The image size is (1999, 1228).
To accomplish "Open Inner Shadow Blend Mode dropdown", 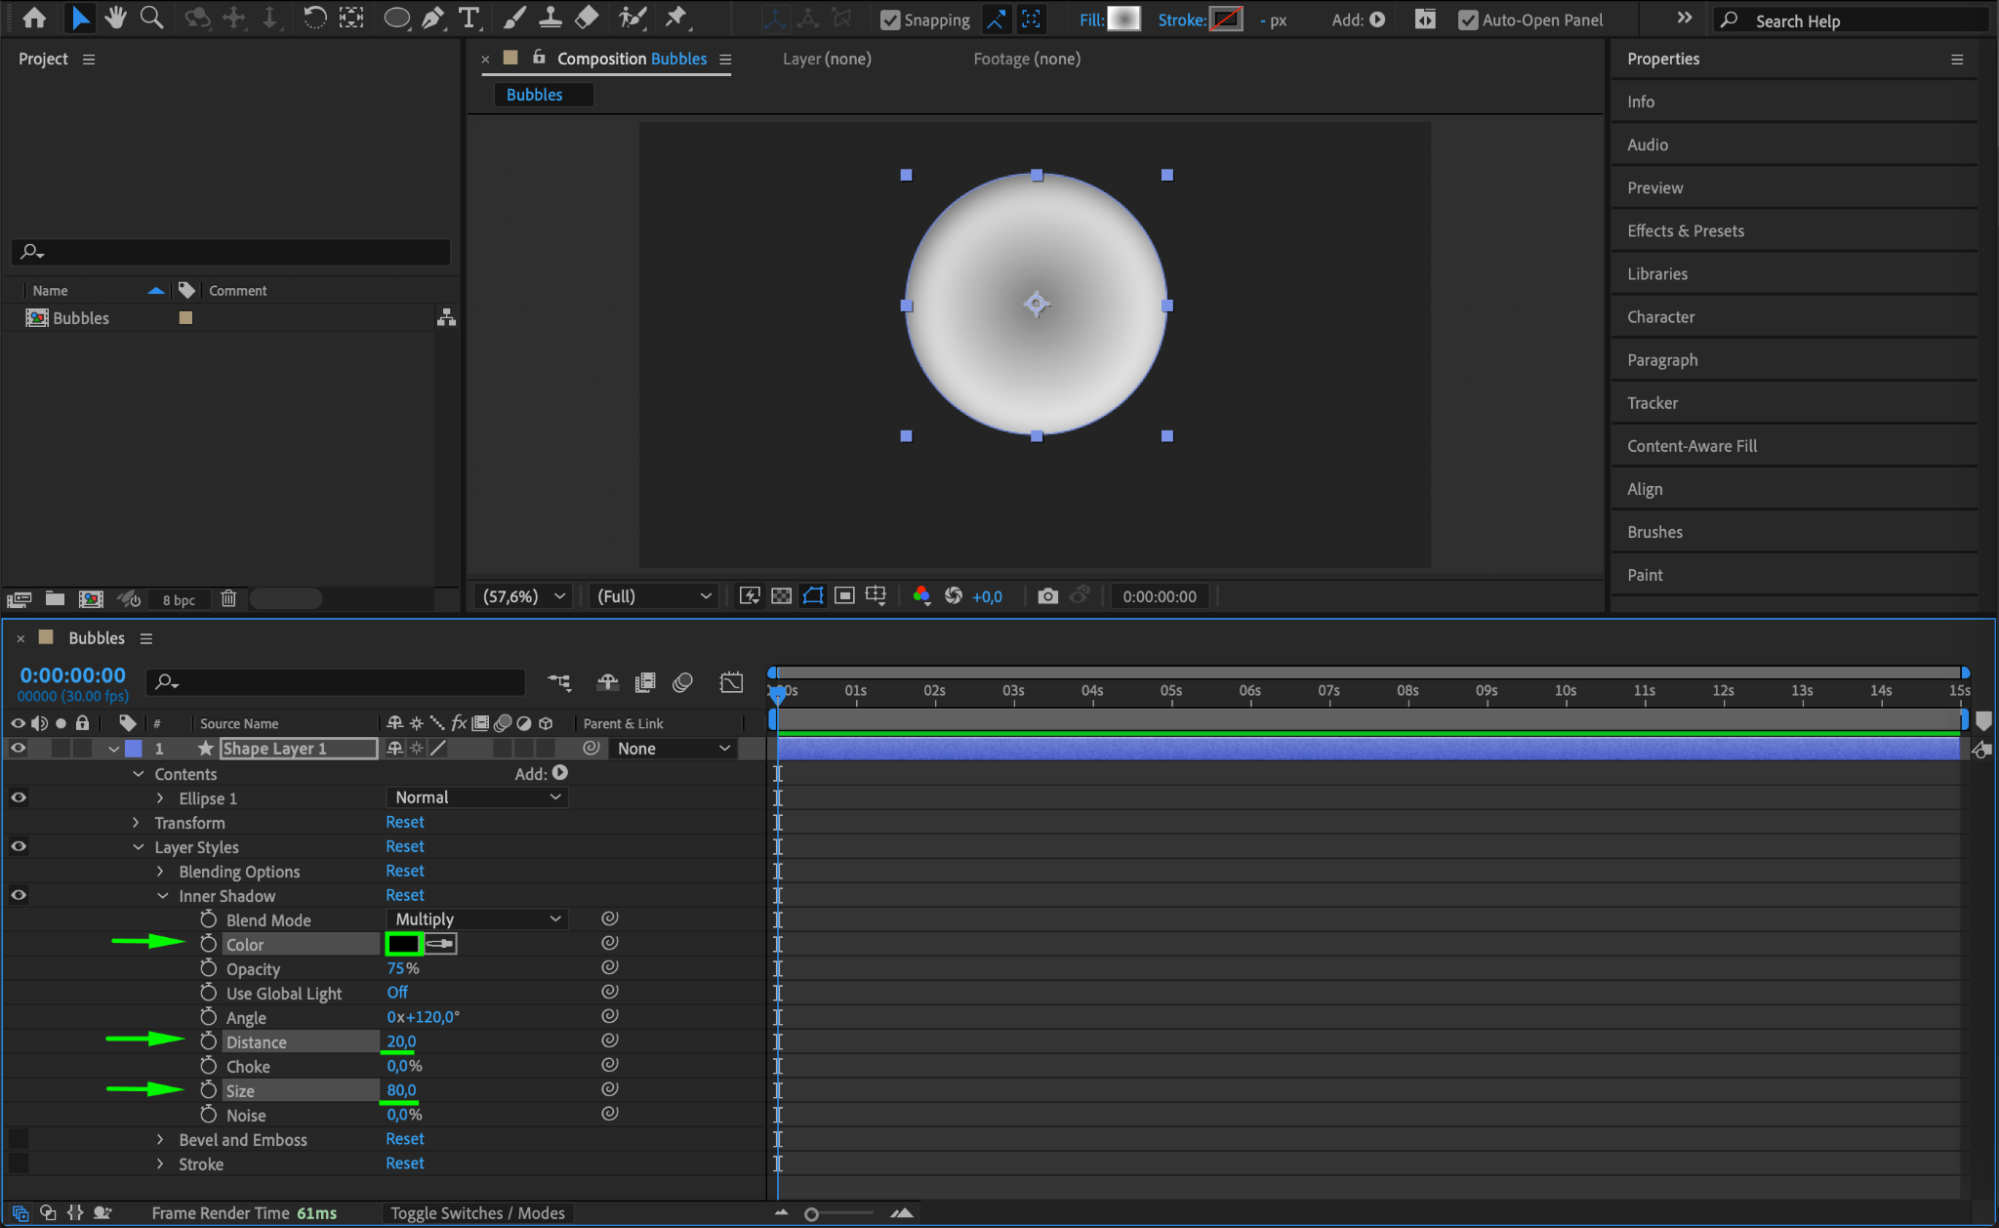I will [477, 919].
